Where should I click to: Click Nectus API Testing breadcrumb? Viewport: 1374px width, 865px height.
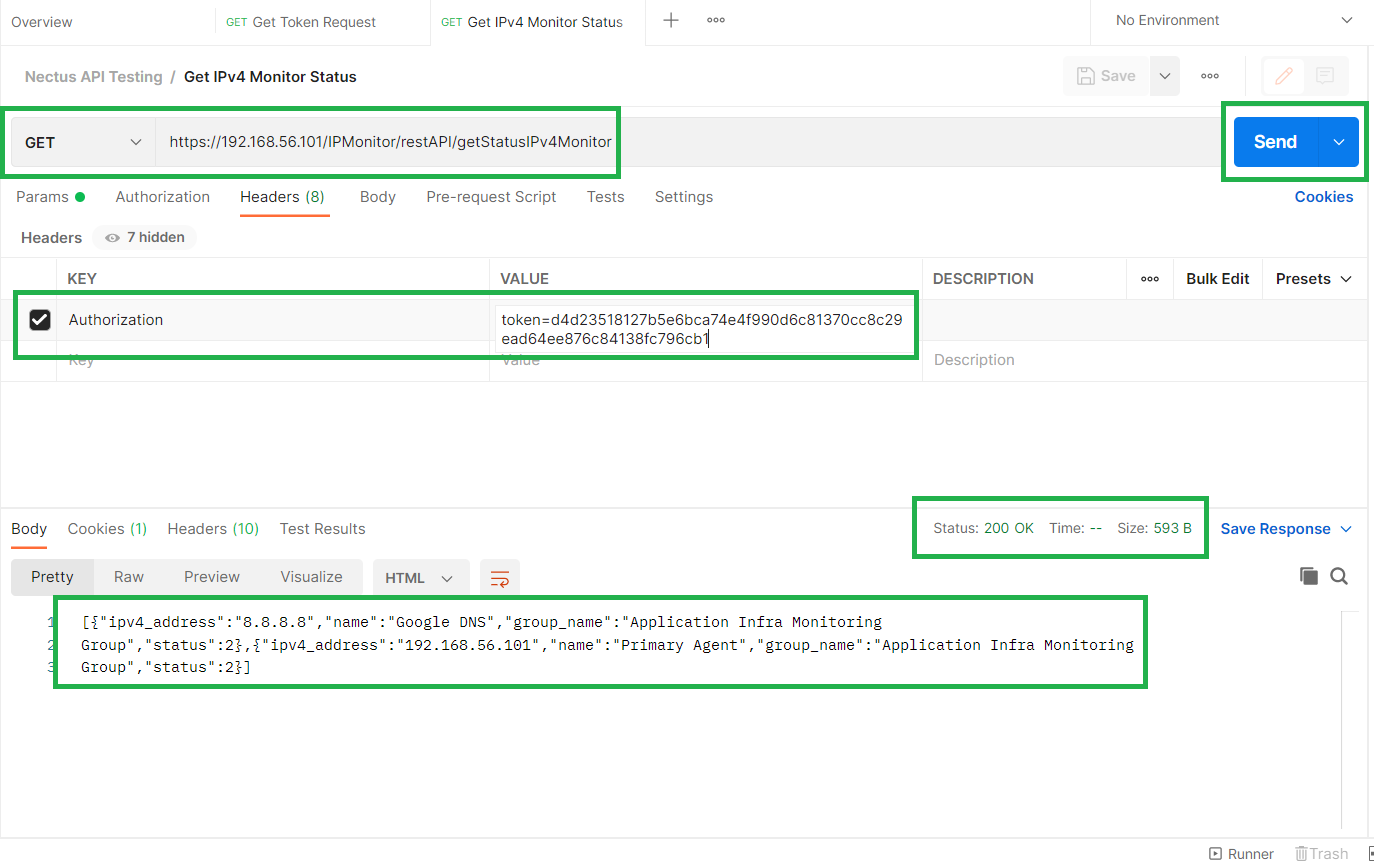click(x=94, y=76)
